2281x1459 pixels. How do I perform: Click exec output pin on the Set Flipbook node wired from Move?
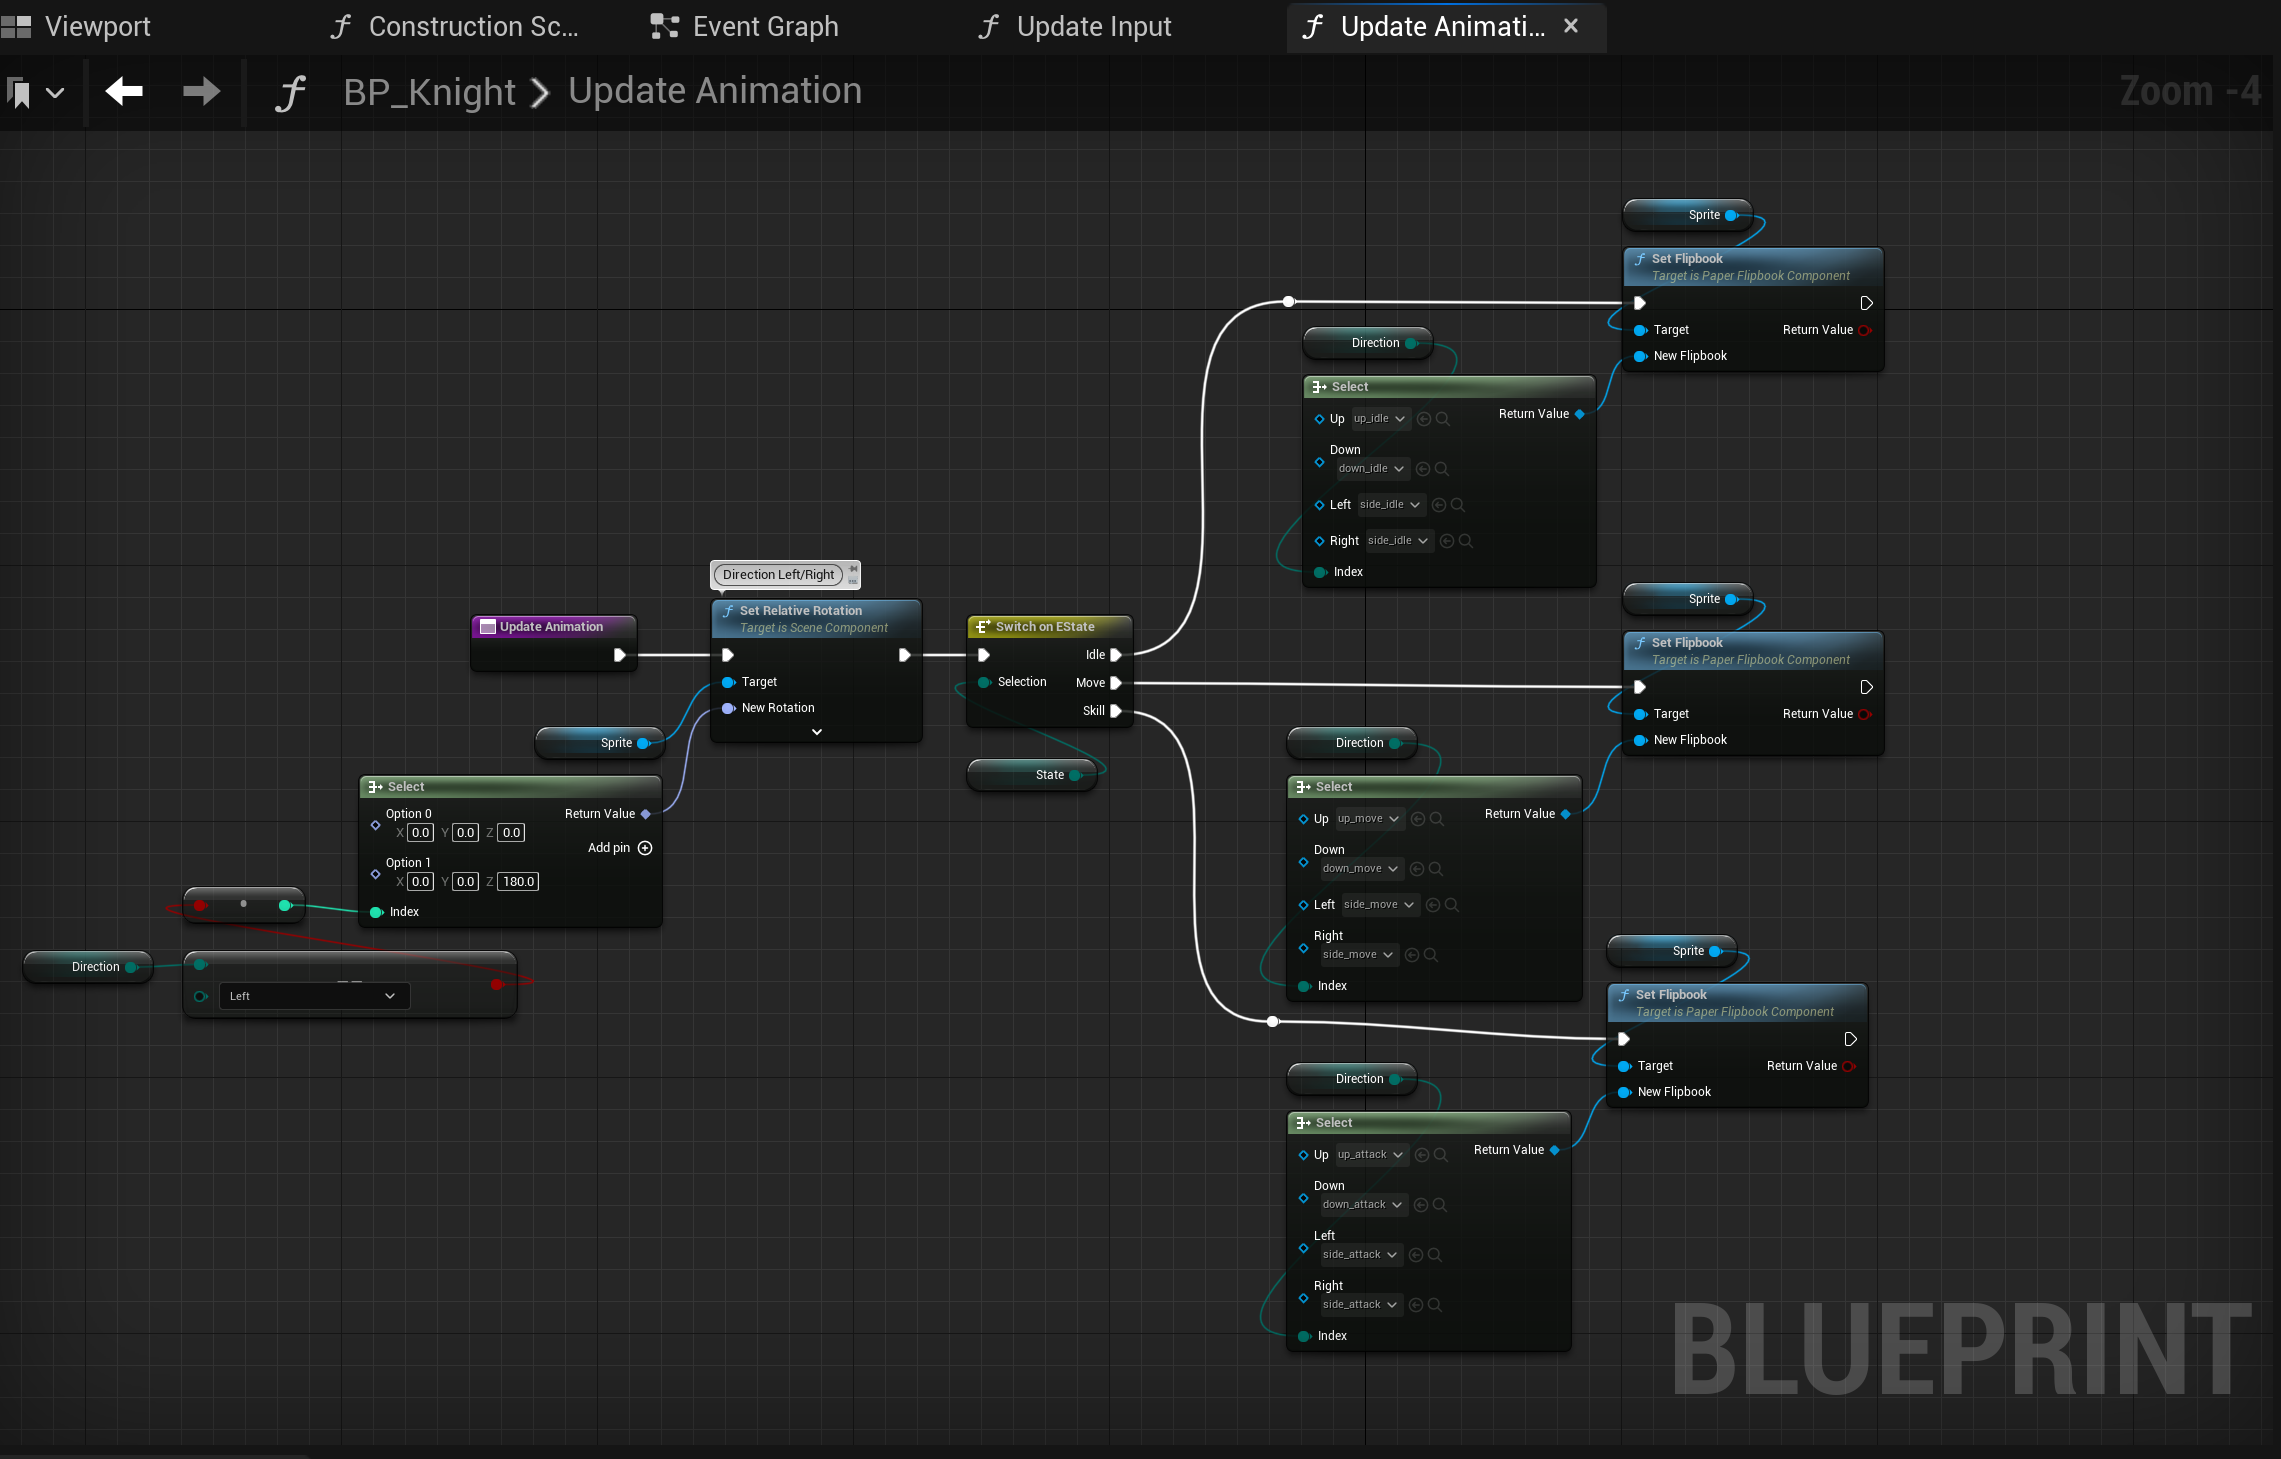1867,687
